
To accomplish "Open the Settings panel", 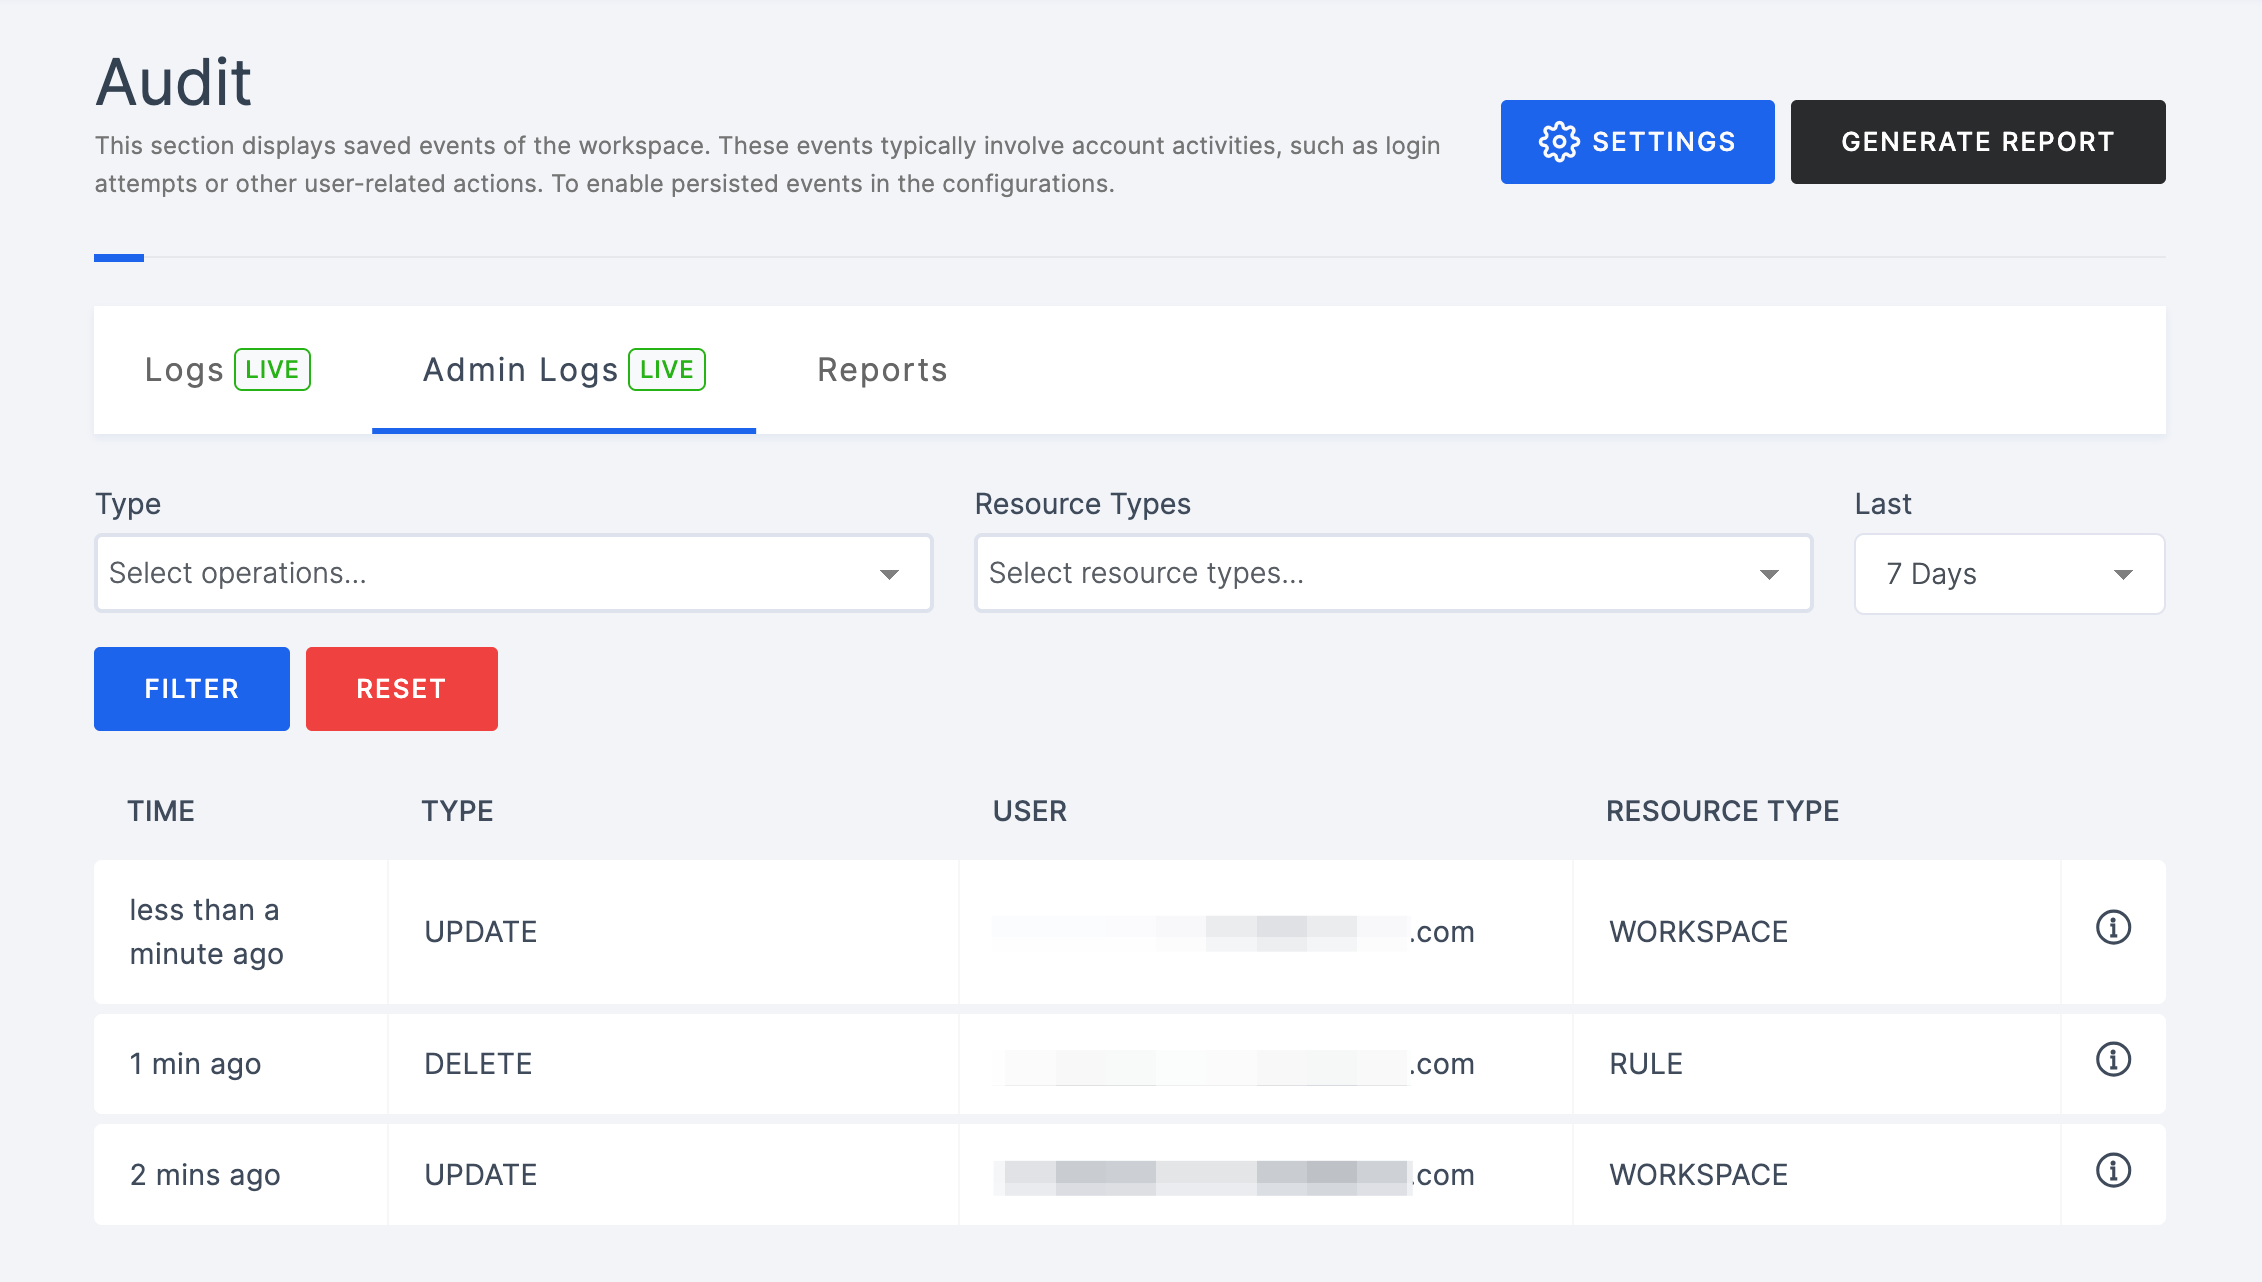I will click(1637, 141).
